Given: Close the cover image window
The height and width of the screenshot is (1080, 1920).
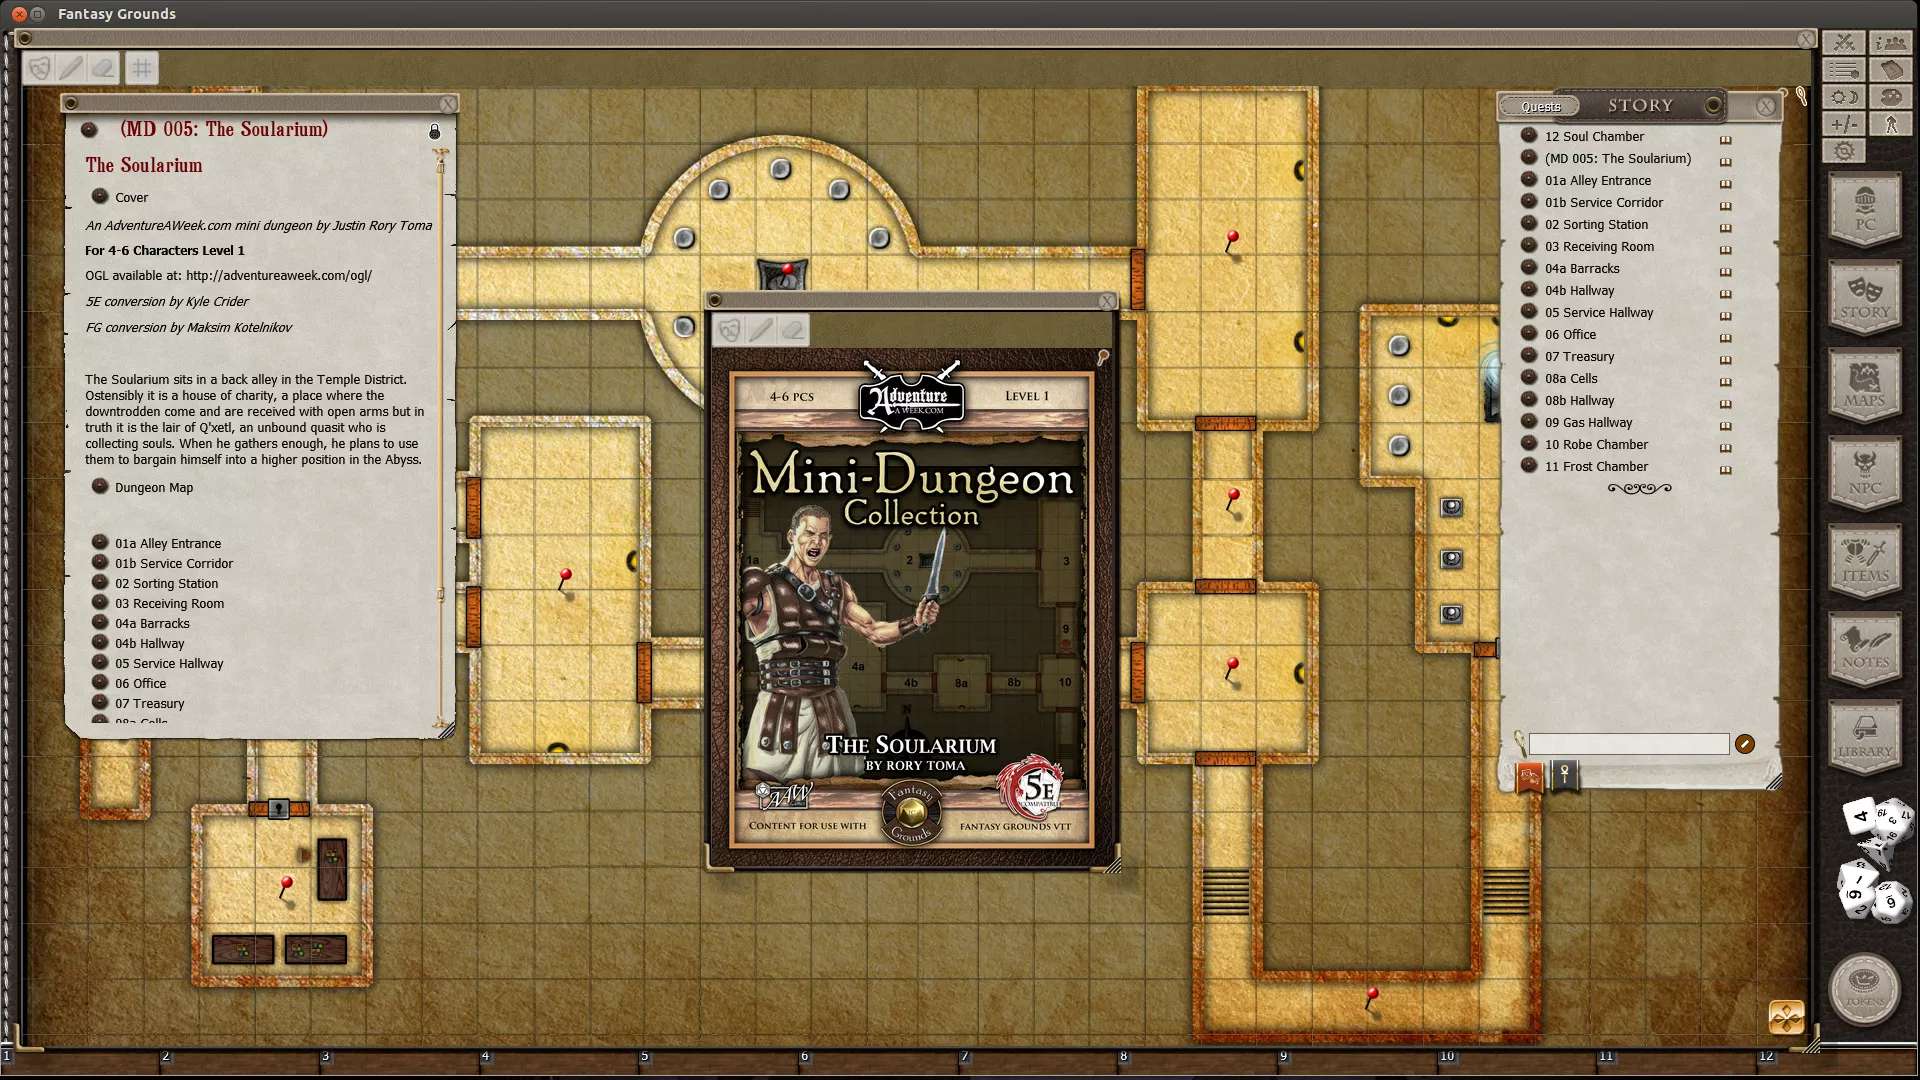Looking at the screenshot, I should tap(1107, 301).
